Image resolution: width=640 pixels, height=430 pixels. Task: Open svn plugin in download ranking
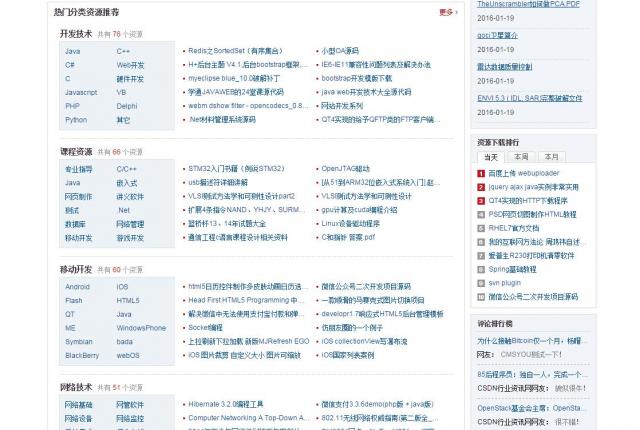pyautogui.click(x=504, y=283)
